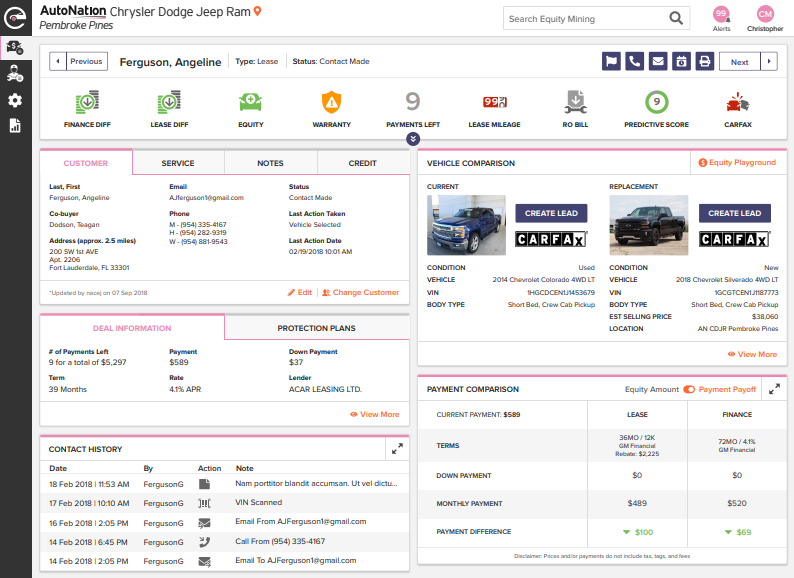Open the Warranty alert icon

(331, 102)
